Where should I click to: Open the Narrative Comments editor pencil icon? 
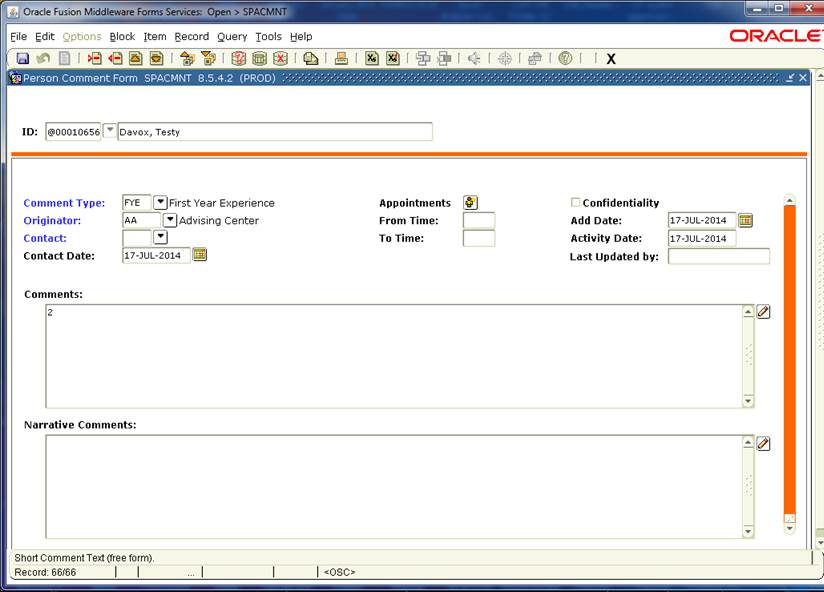coord(764,443)
